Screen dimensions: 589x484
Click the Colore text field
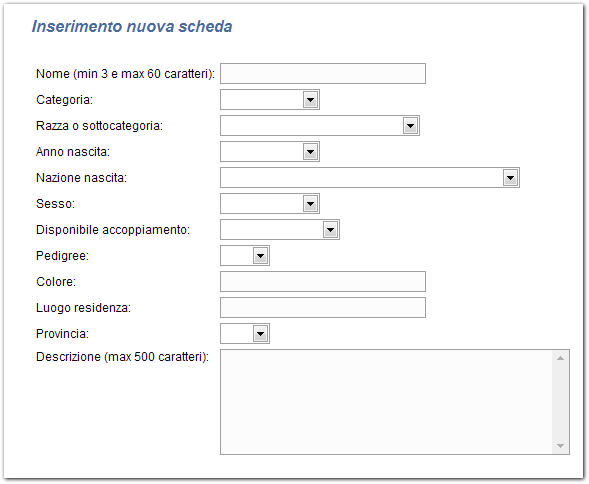[x=323, y=281]
